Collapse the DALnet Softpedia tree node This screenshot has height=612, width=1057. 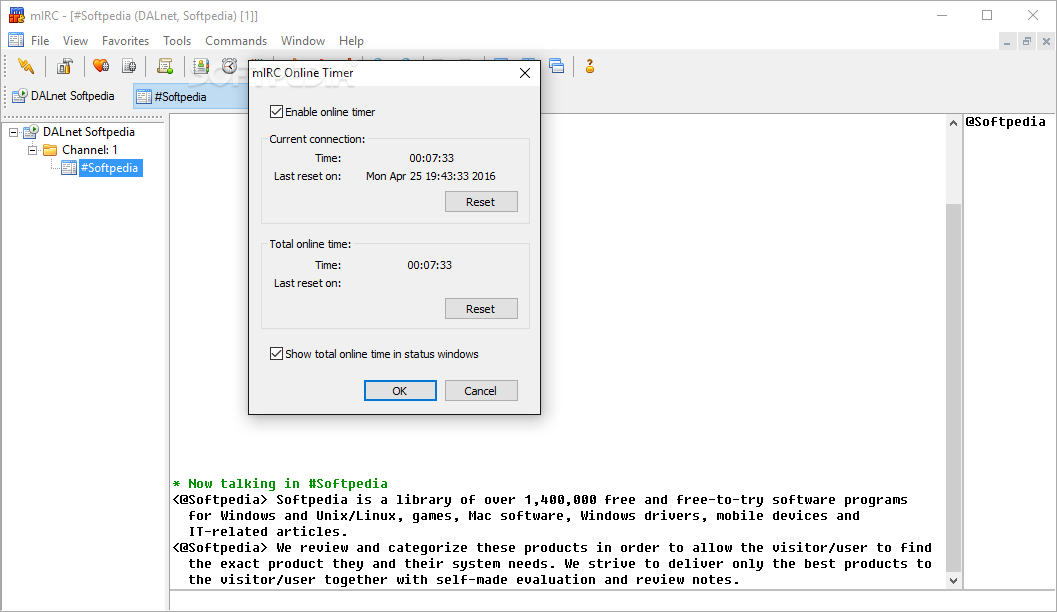tap(13, 132)
